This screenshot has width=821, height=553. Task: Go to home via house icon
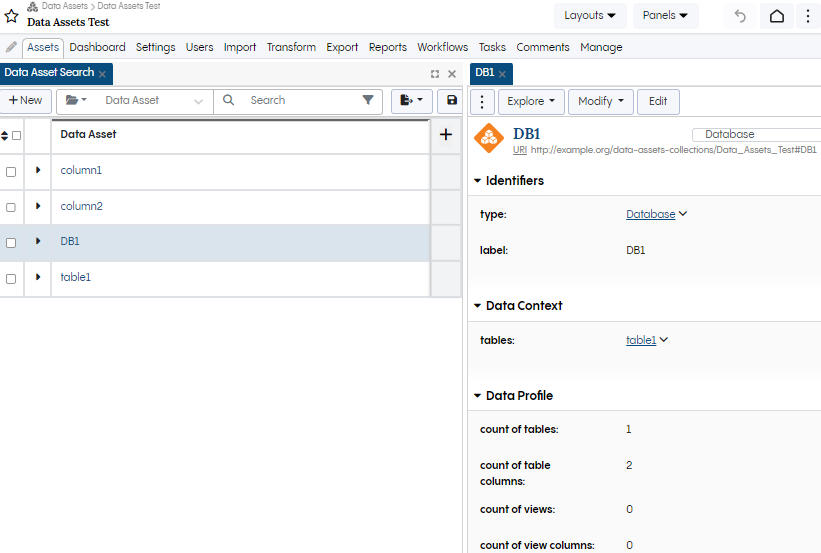pyautogui.click(x=777, y=16)
